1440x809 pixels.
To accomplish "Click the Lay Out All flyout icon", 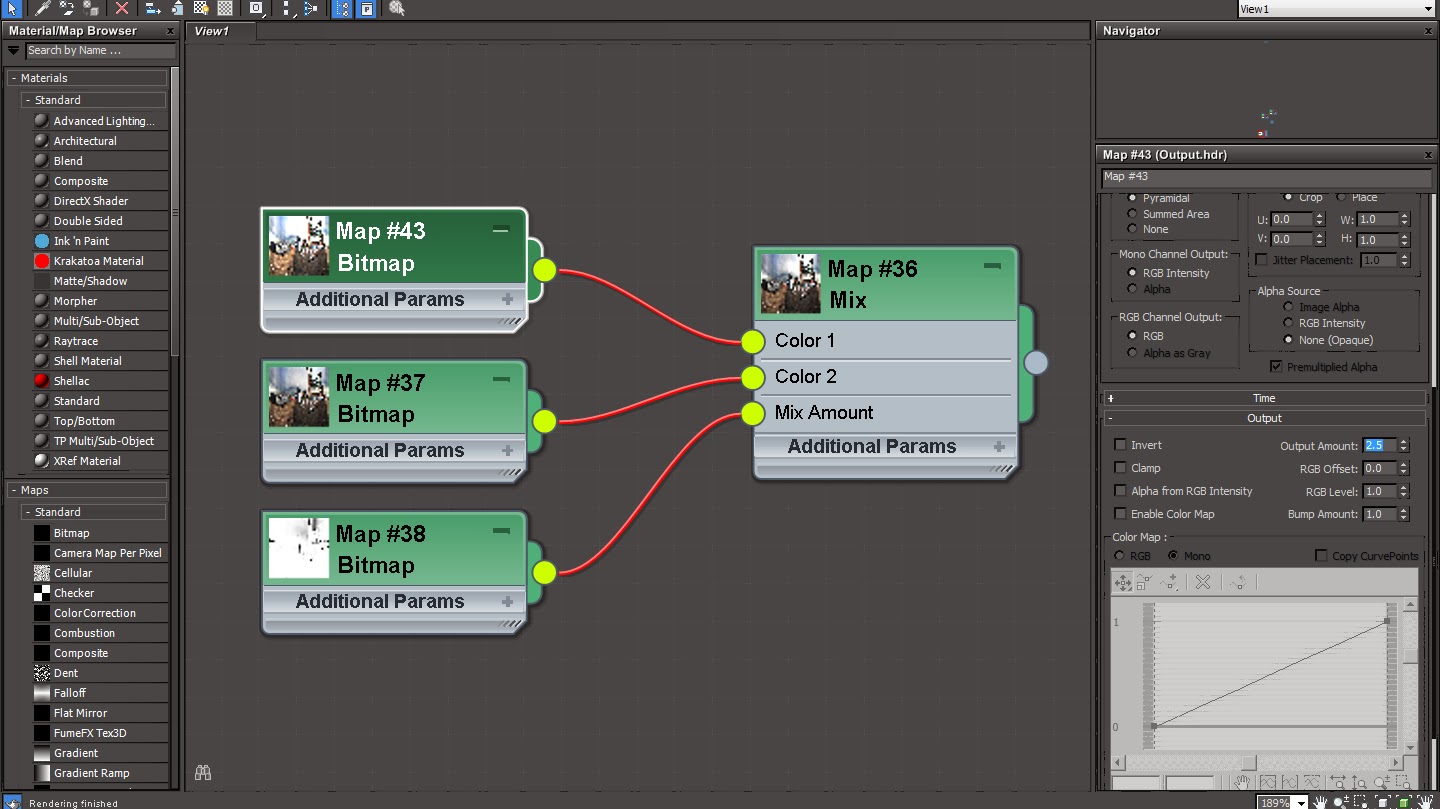I will click(x=287, y=8).
